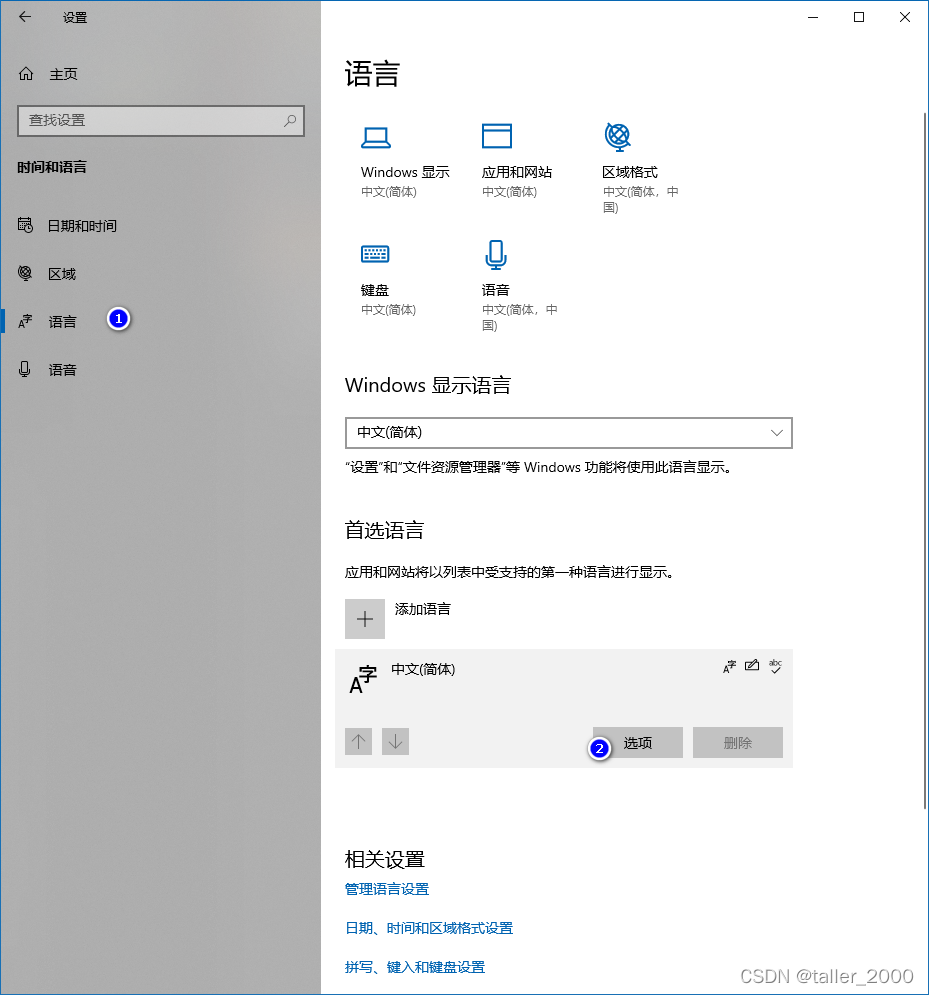Image resolution: width=929 pixels, height=995 pixels.
Task: Open the 键盘 tile label
Action: (374, 290)
